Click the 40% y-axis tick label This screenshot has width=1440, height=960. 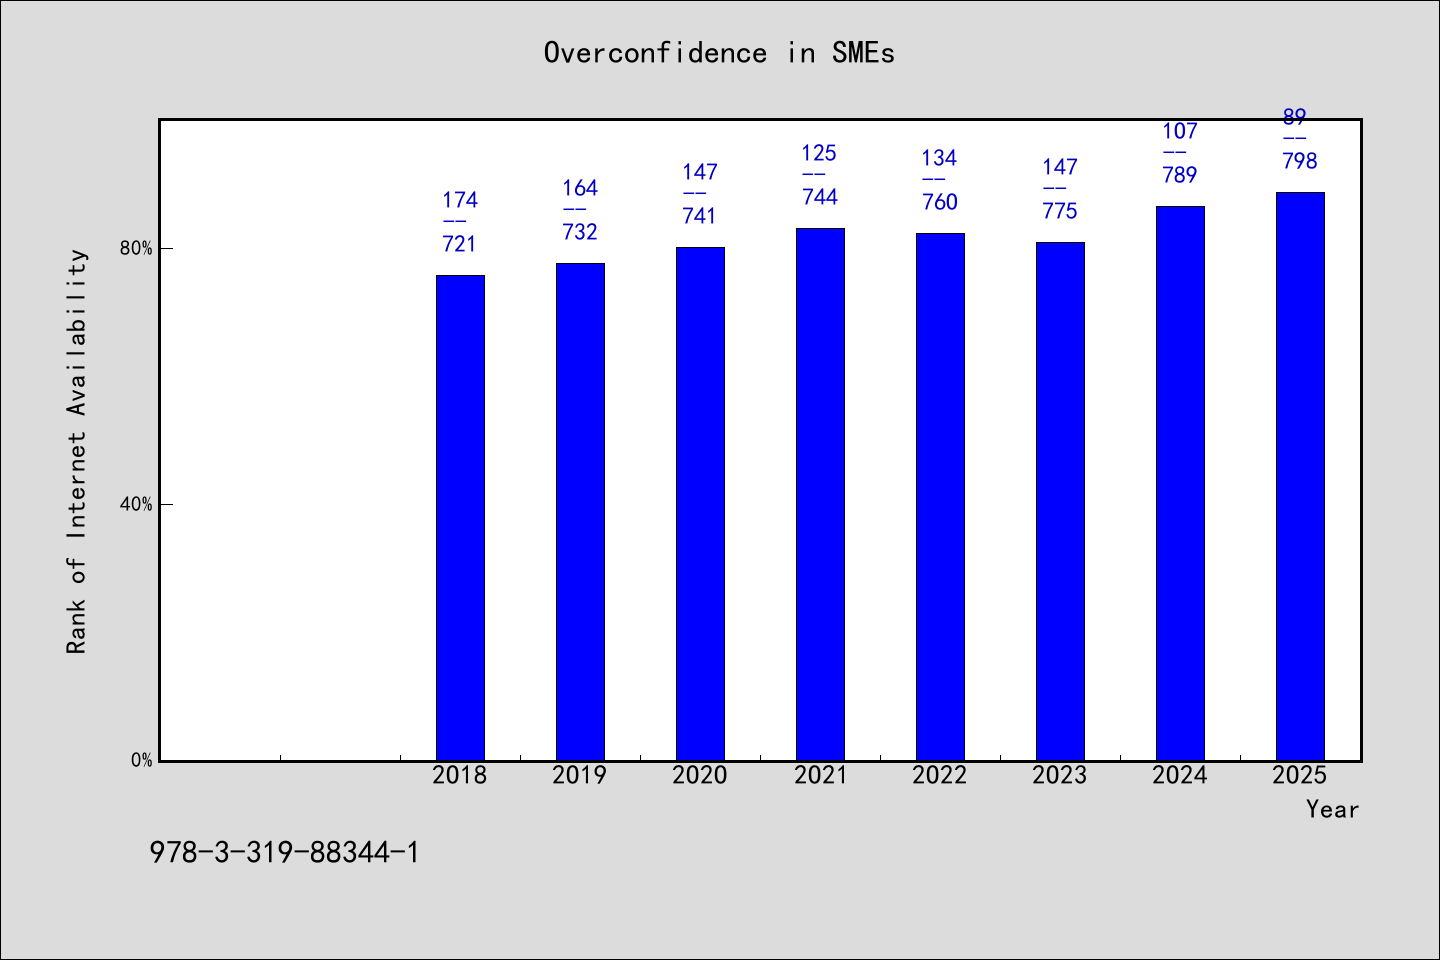tap(137, 504)
